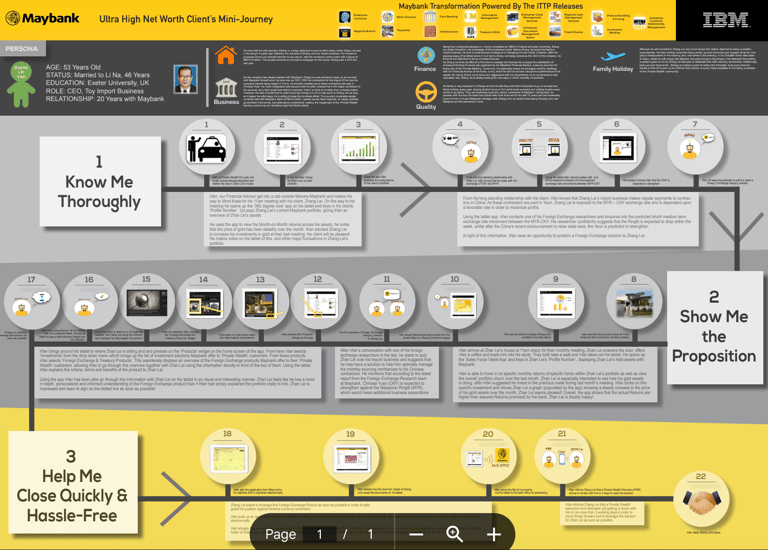The image size is (768, 550).
Task: Click step 11 two people talking circle
Action: point(387,301)
